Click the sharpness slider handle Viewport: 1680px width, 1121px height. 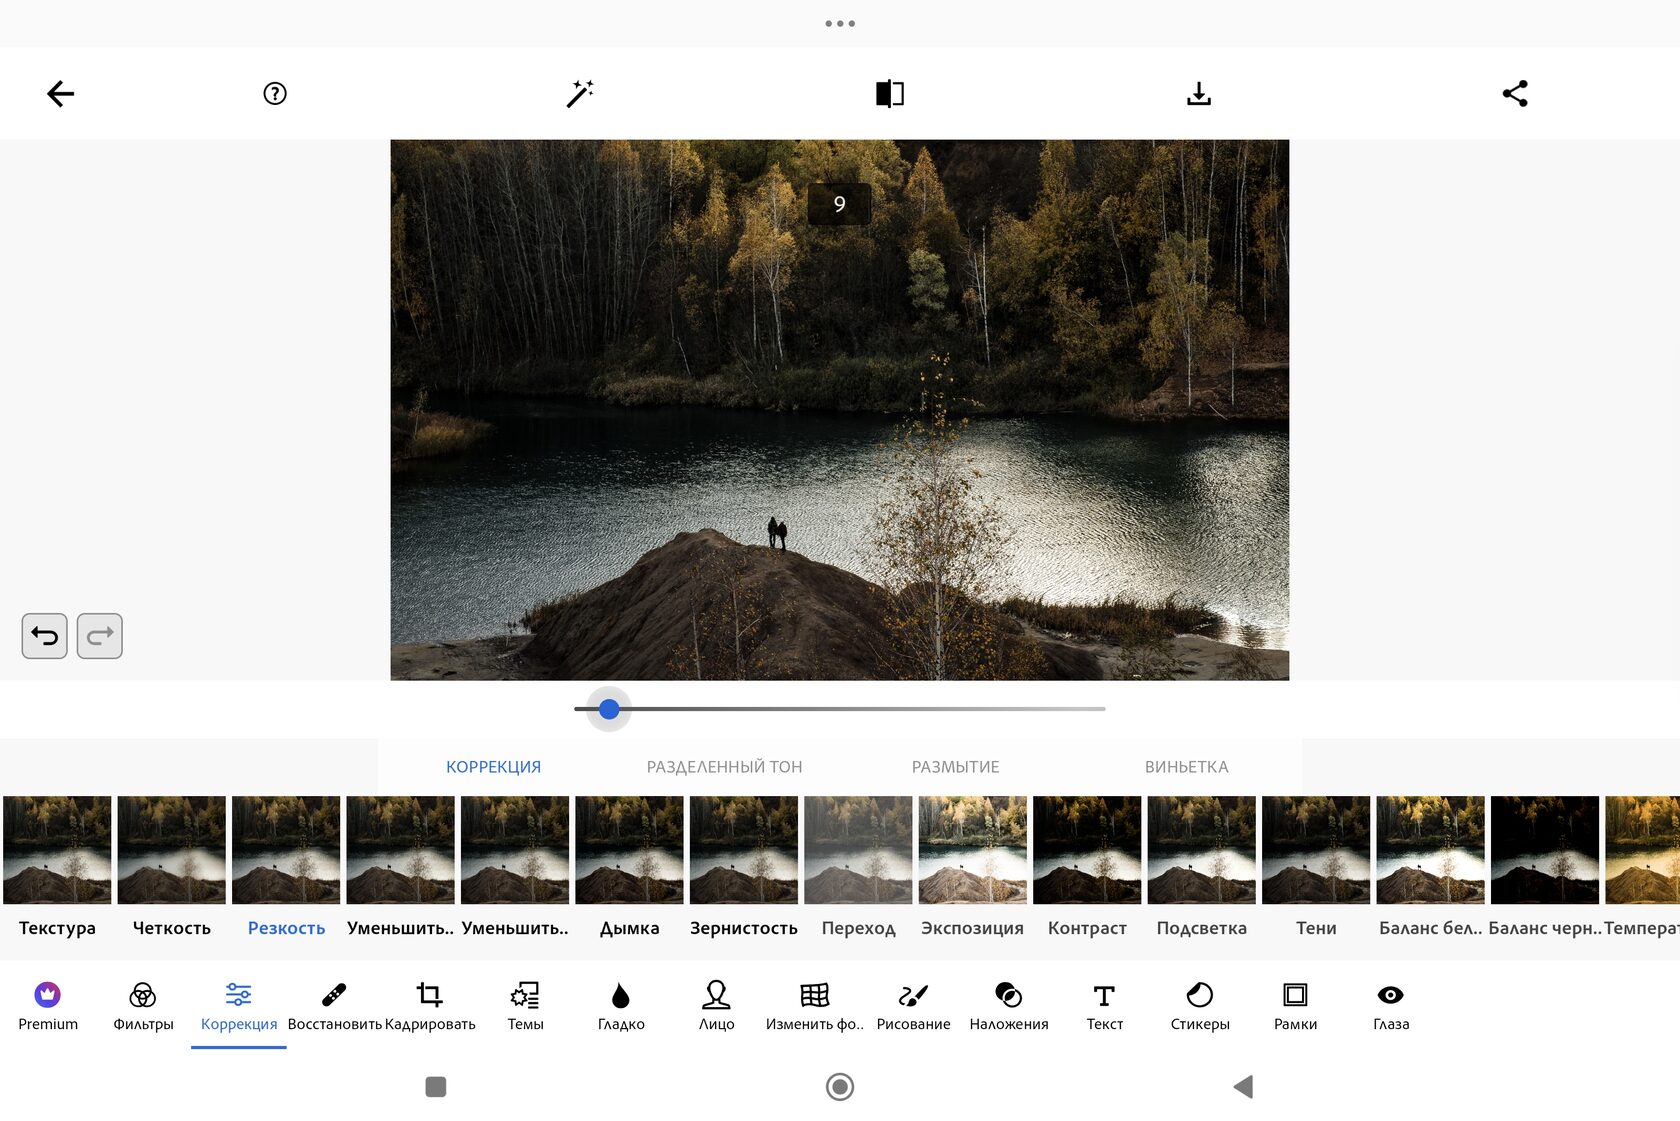609,709
